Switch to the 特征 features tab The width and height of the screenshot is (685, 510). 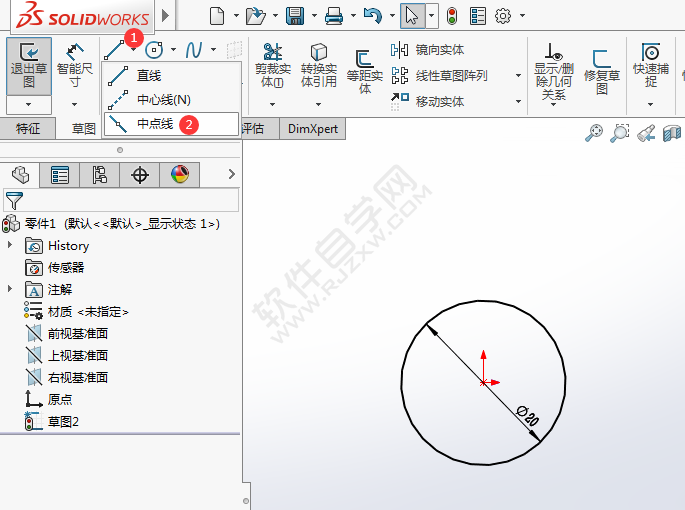coord(28,128)
